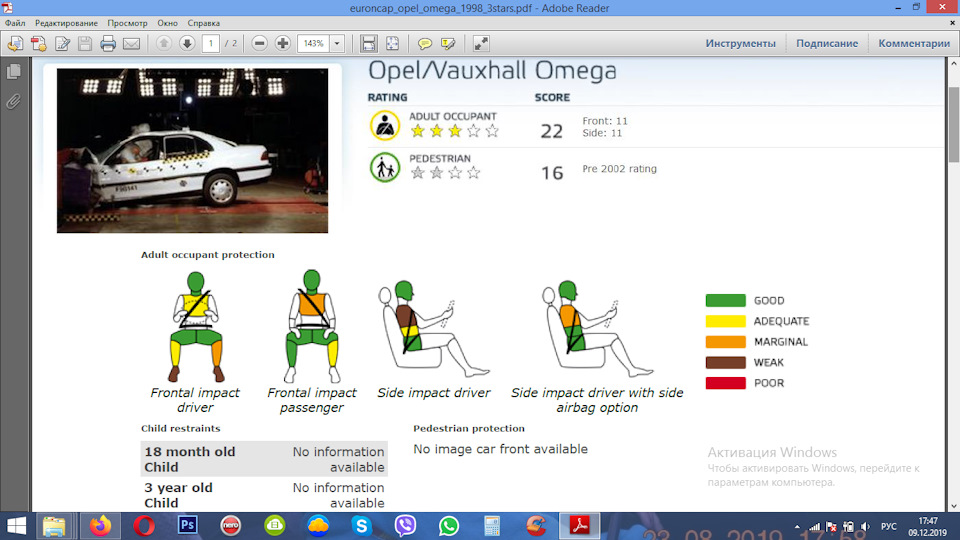
Task: Click the Frontal impact driver dummy figure
Action: 196,326
